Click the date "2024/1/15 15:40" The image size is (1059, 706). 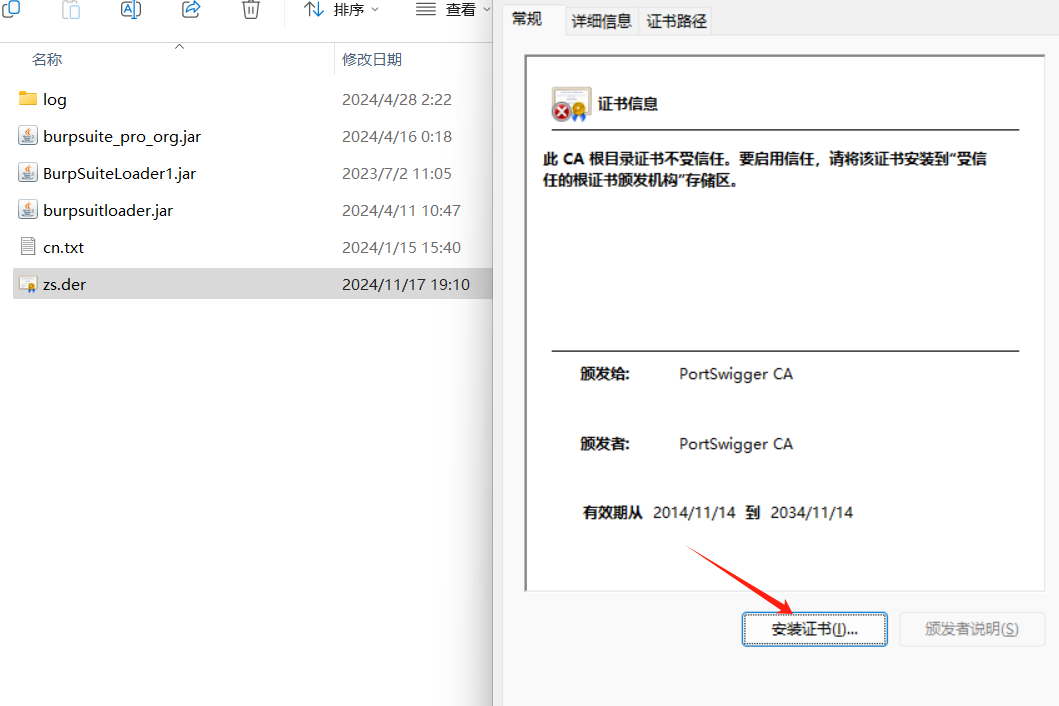click(401, 248)
